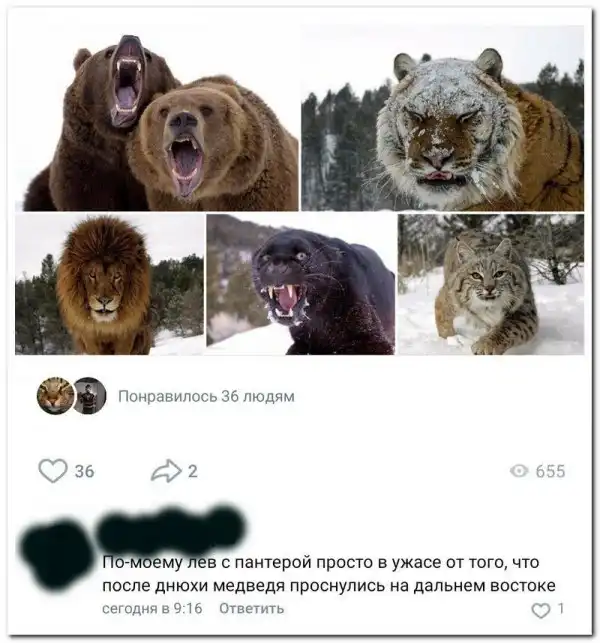
Task: Click 'Ответить' to reply to comment
Action: pos(251,608)
